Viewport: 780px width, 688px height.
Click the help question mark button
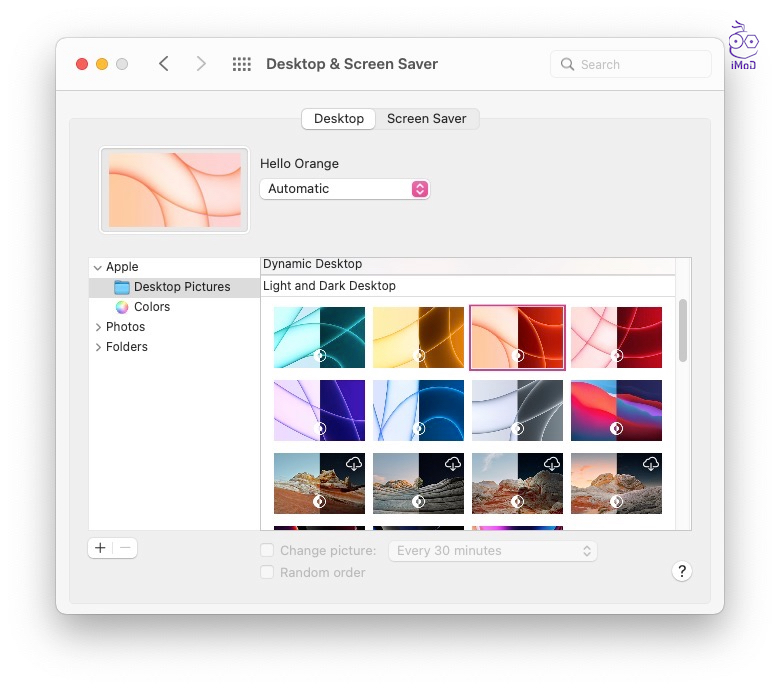tap(682, 571)
